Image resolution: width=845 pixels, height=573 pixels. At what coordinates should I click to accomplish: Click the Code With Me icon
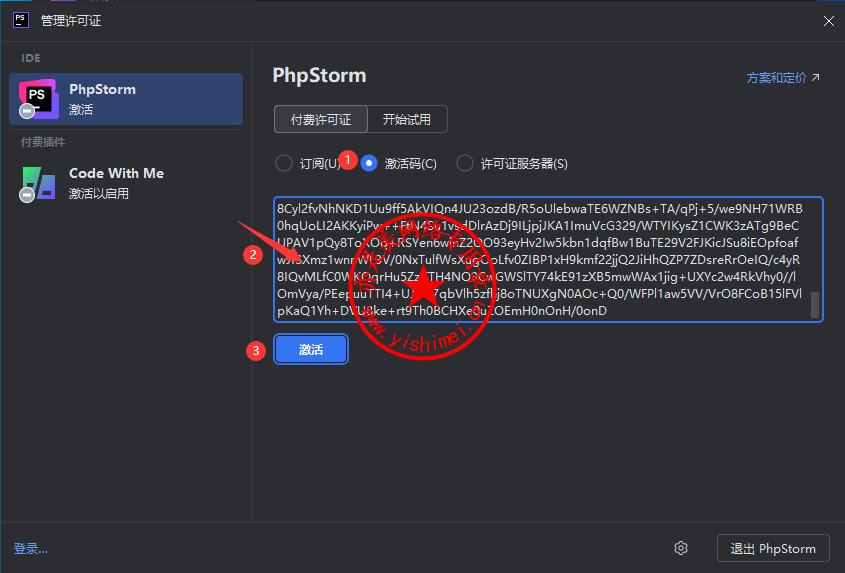pyautogui.click(x=38, y=184)
